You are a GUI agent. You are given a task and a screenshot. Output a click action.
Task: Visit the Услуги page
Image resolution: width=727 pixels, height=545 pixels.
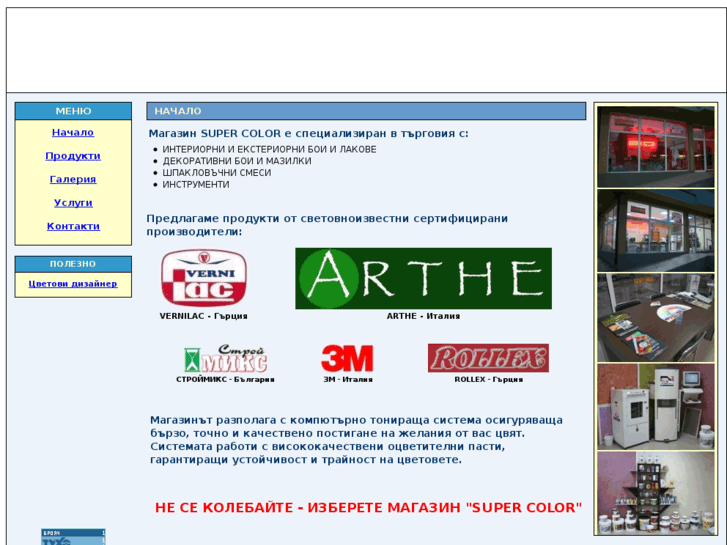point(73,203)
